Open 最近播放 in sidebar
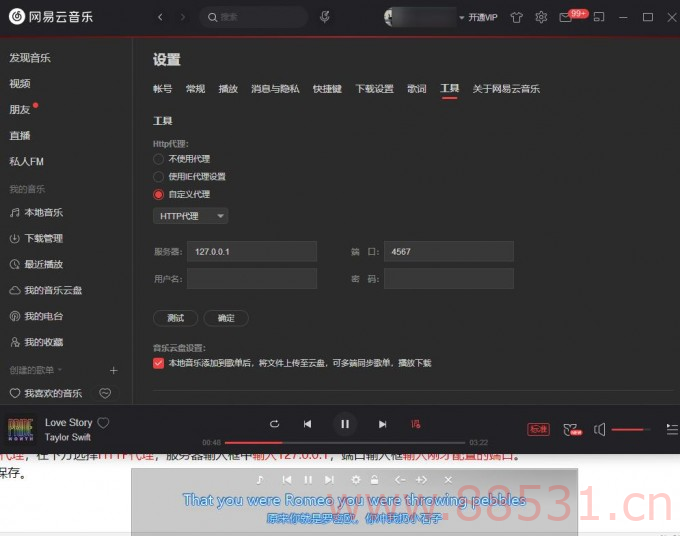 pyautogui.click(x=36, y=264)
